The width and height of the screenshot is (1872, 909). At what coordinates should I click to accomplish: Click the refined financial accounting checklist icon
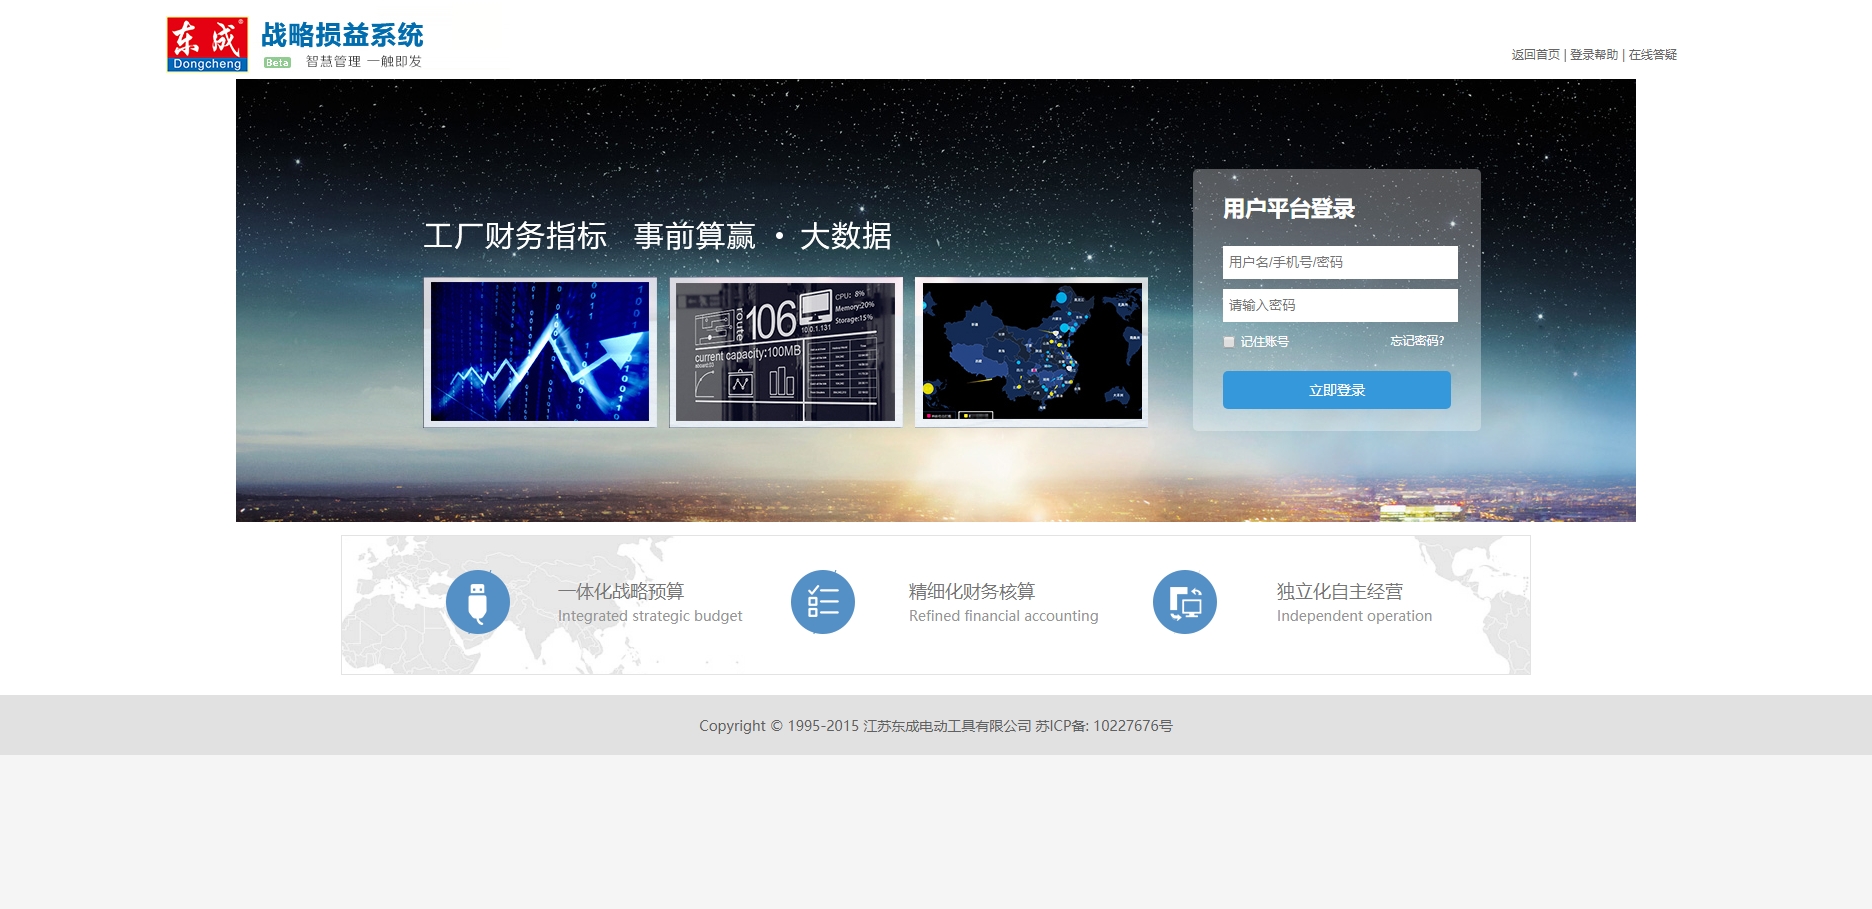(823, 602)
